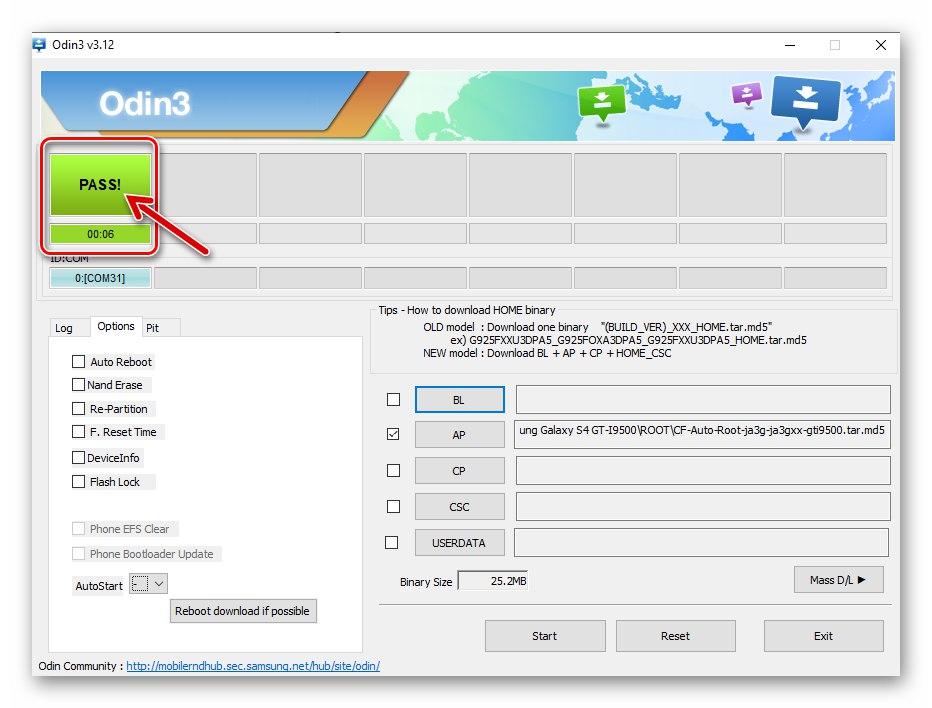Toggle the Flash Lock checkbox
The height and width of the screenshot is (708, 932).
click(x=78, y=482)
